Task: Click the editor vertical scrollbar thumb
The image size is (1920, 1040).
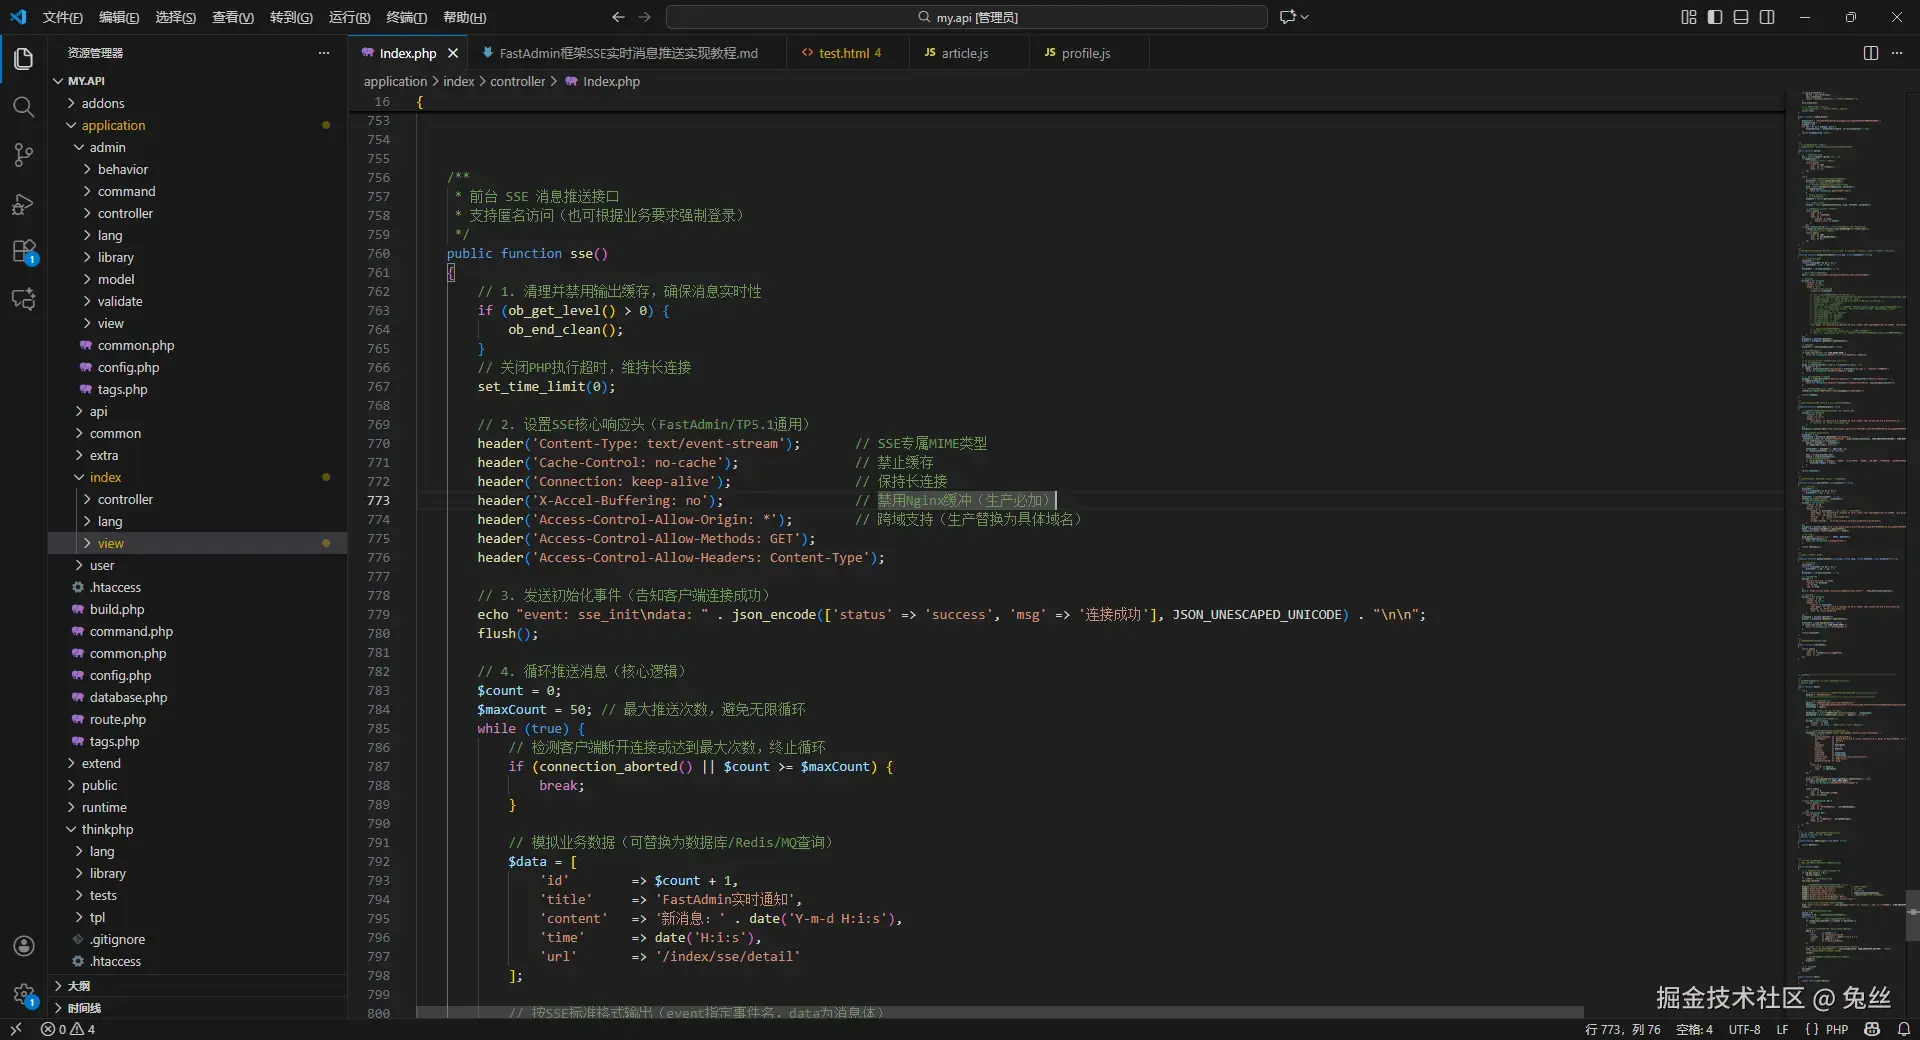Action: pyautogui.click(x=1912, y=915)
